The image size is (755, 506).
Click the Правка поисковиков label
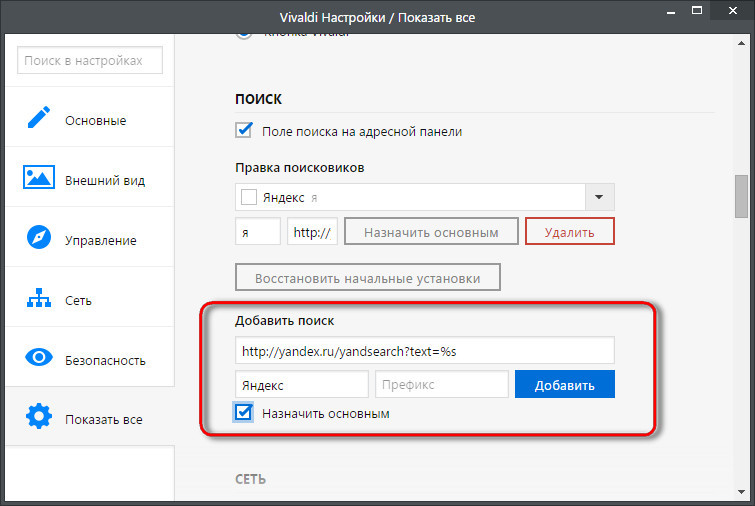pos(299,168)
